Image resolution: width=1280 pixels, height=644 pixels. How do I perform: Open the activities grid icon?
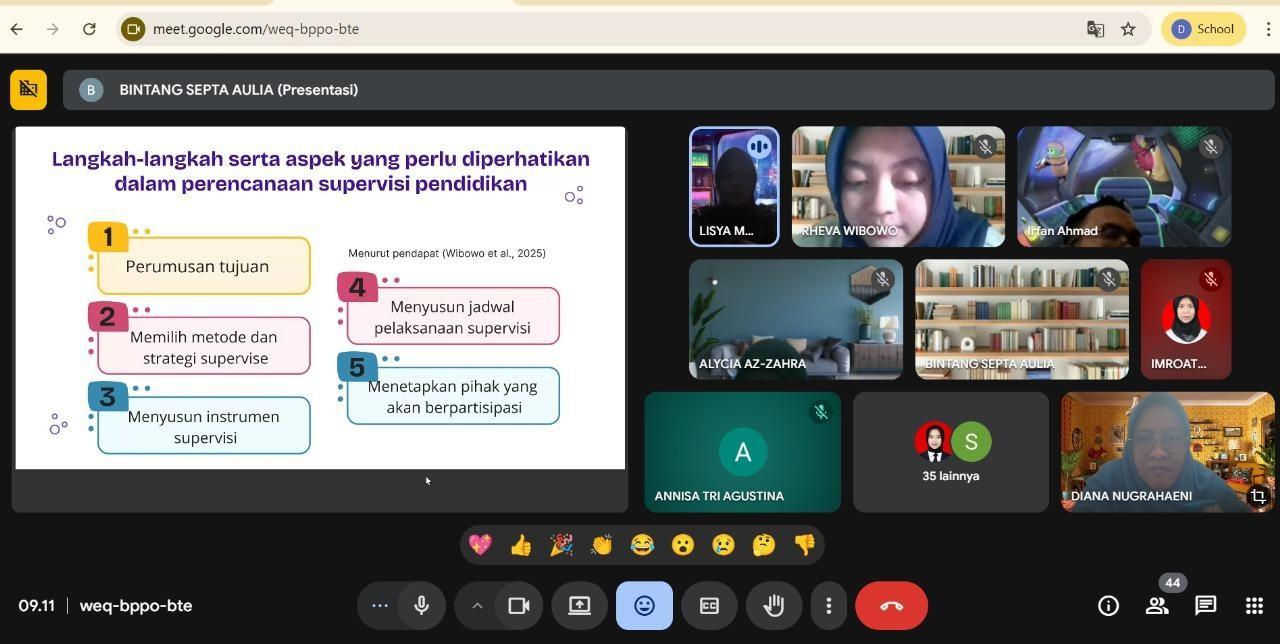coord(1254,606)
